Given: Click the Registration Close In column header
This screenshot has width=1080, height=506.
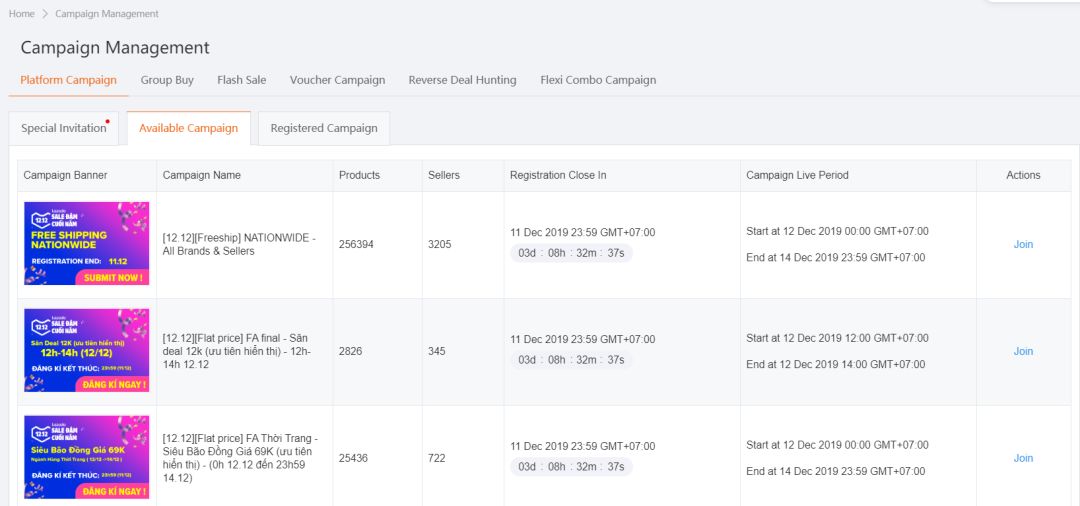Looking at the screenshot, I should pos(558,175).
